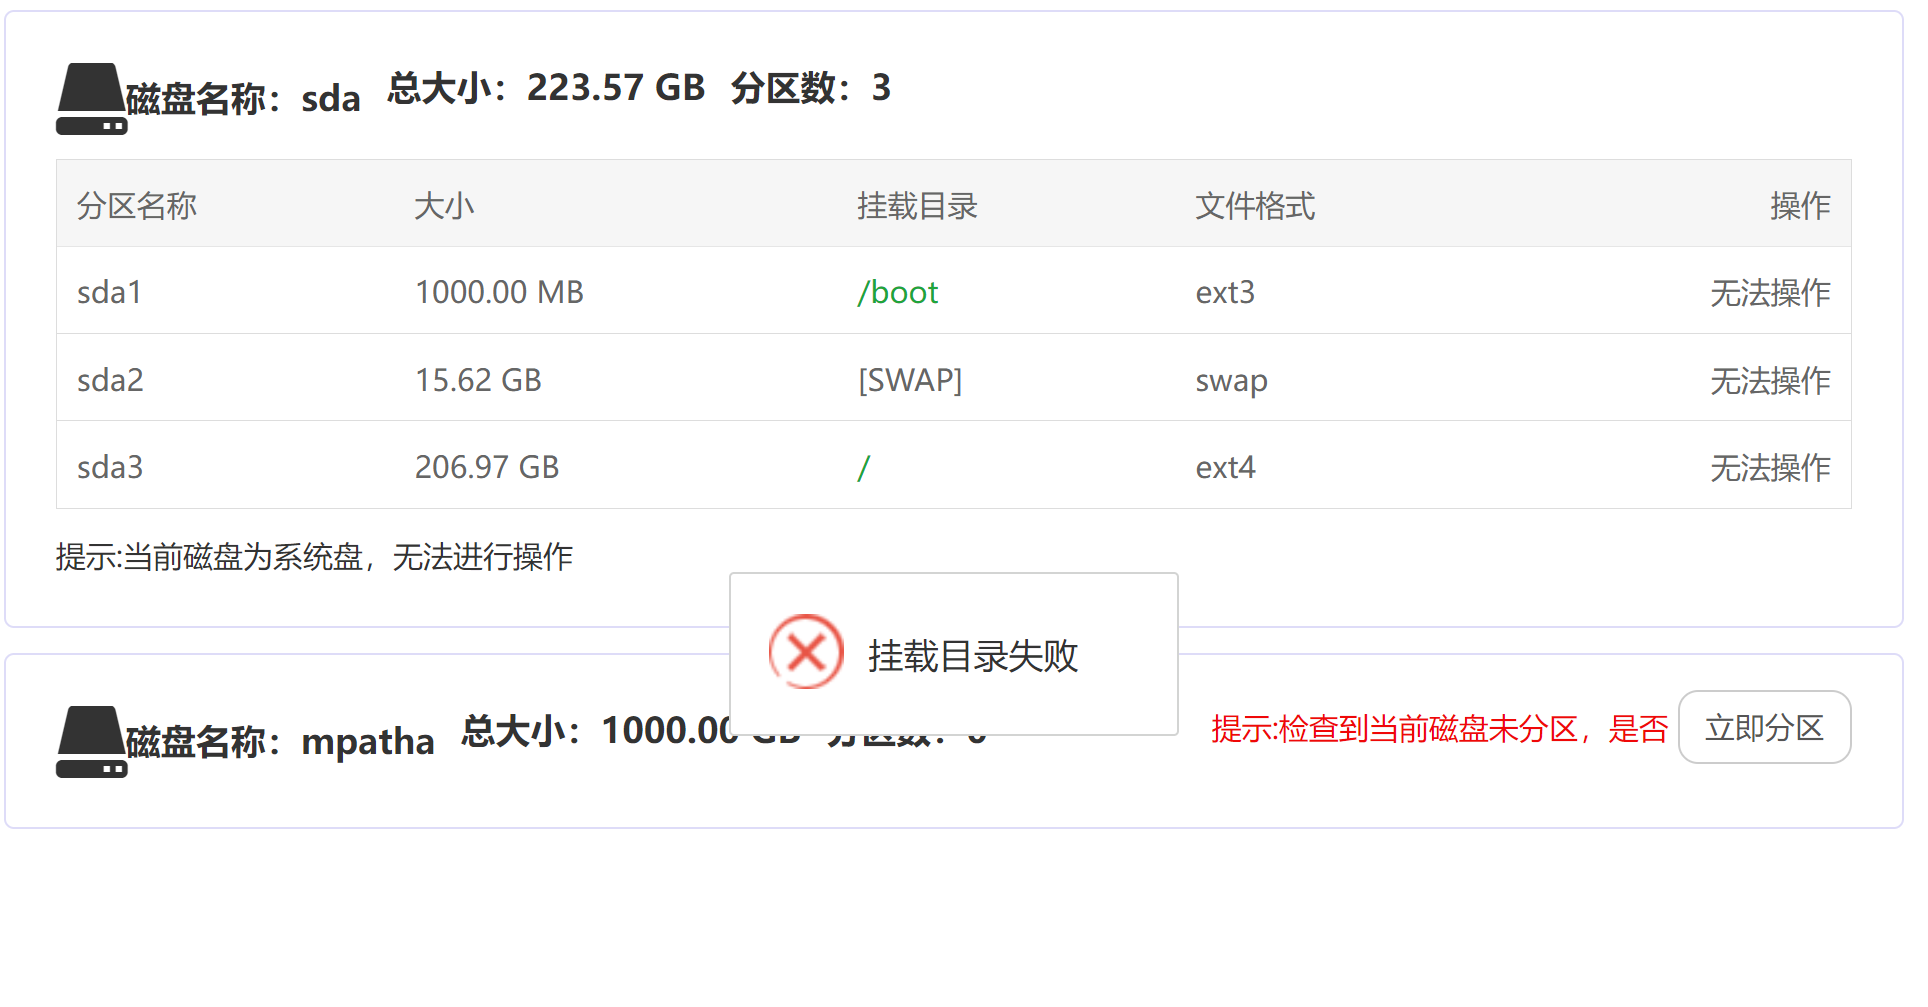Screen dimensions: 1928x1007
Task: Click the system disk warning hint text
Action: click(x=314, y=557)
